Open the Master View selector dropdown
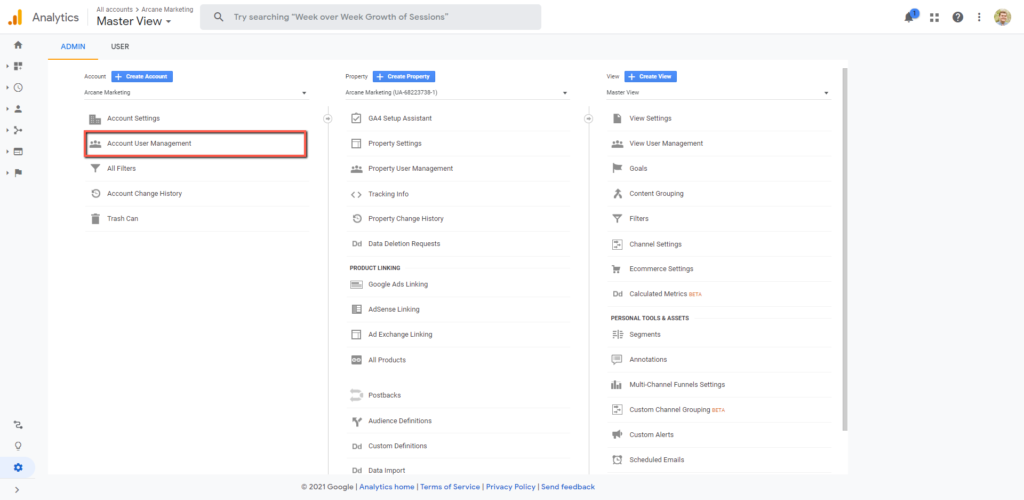 click(x=134, y=22)
